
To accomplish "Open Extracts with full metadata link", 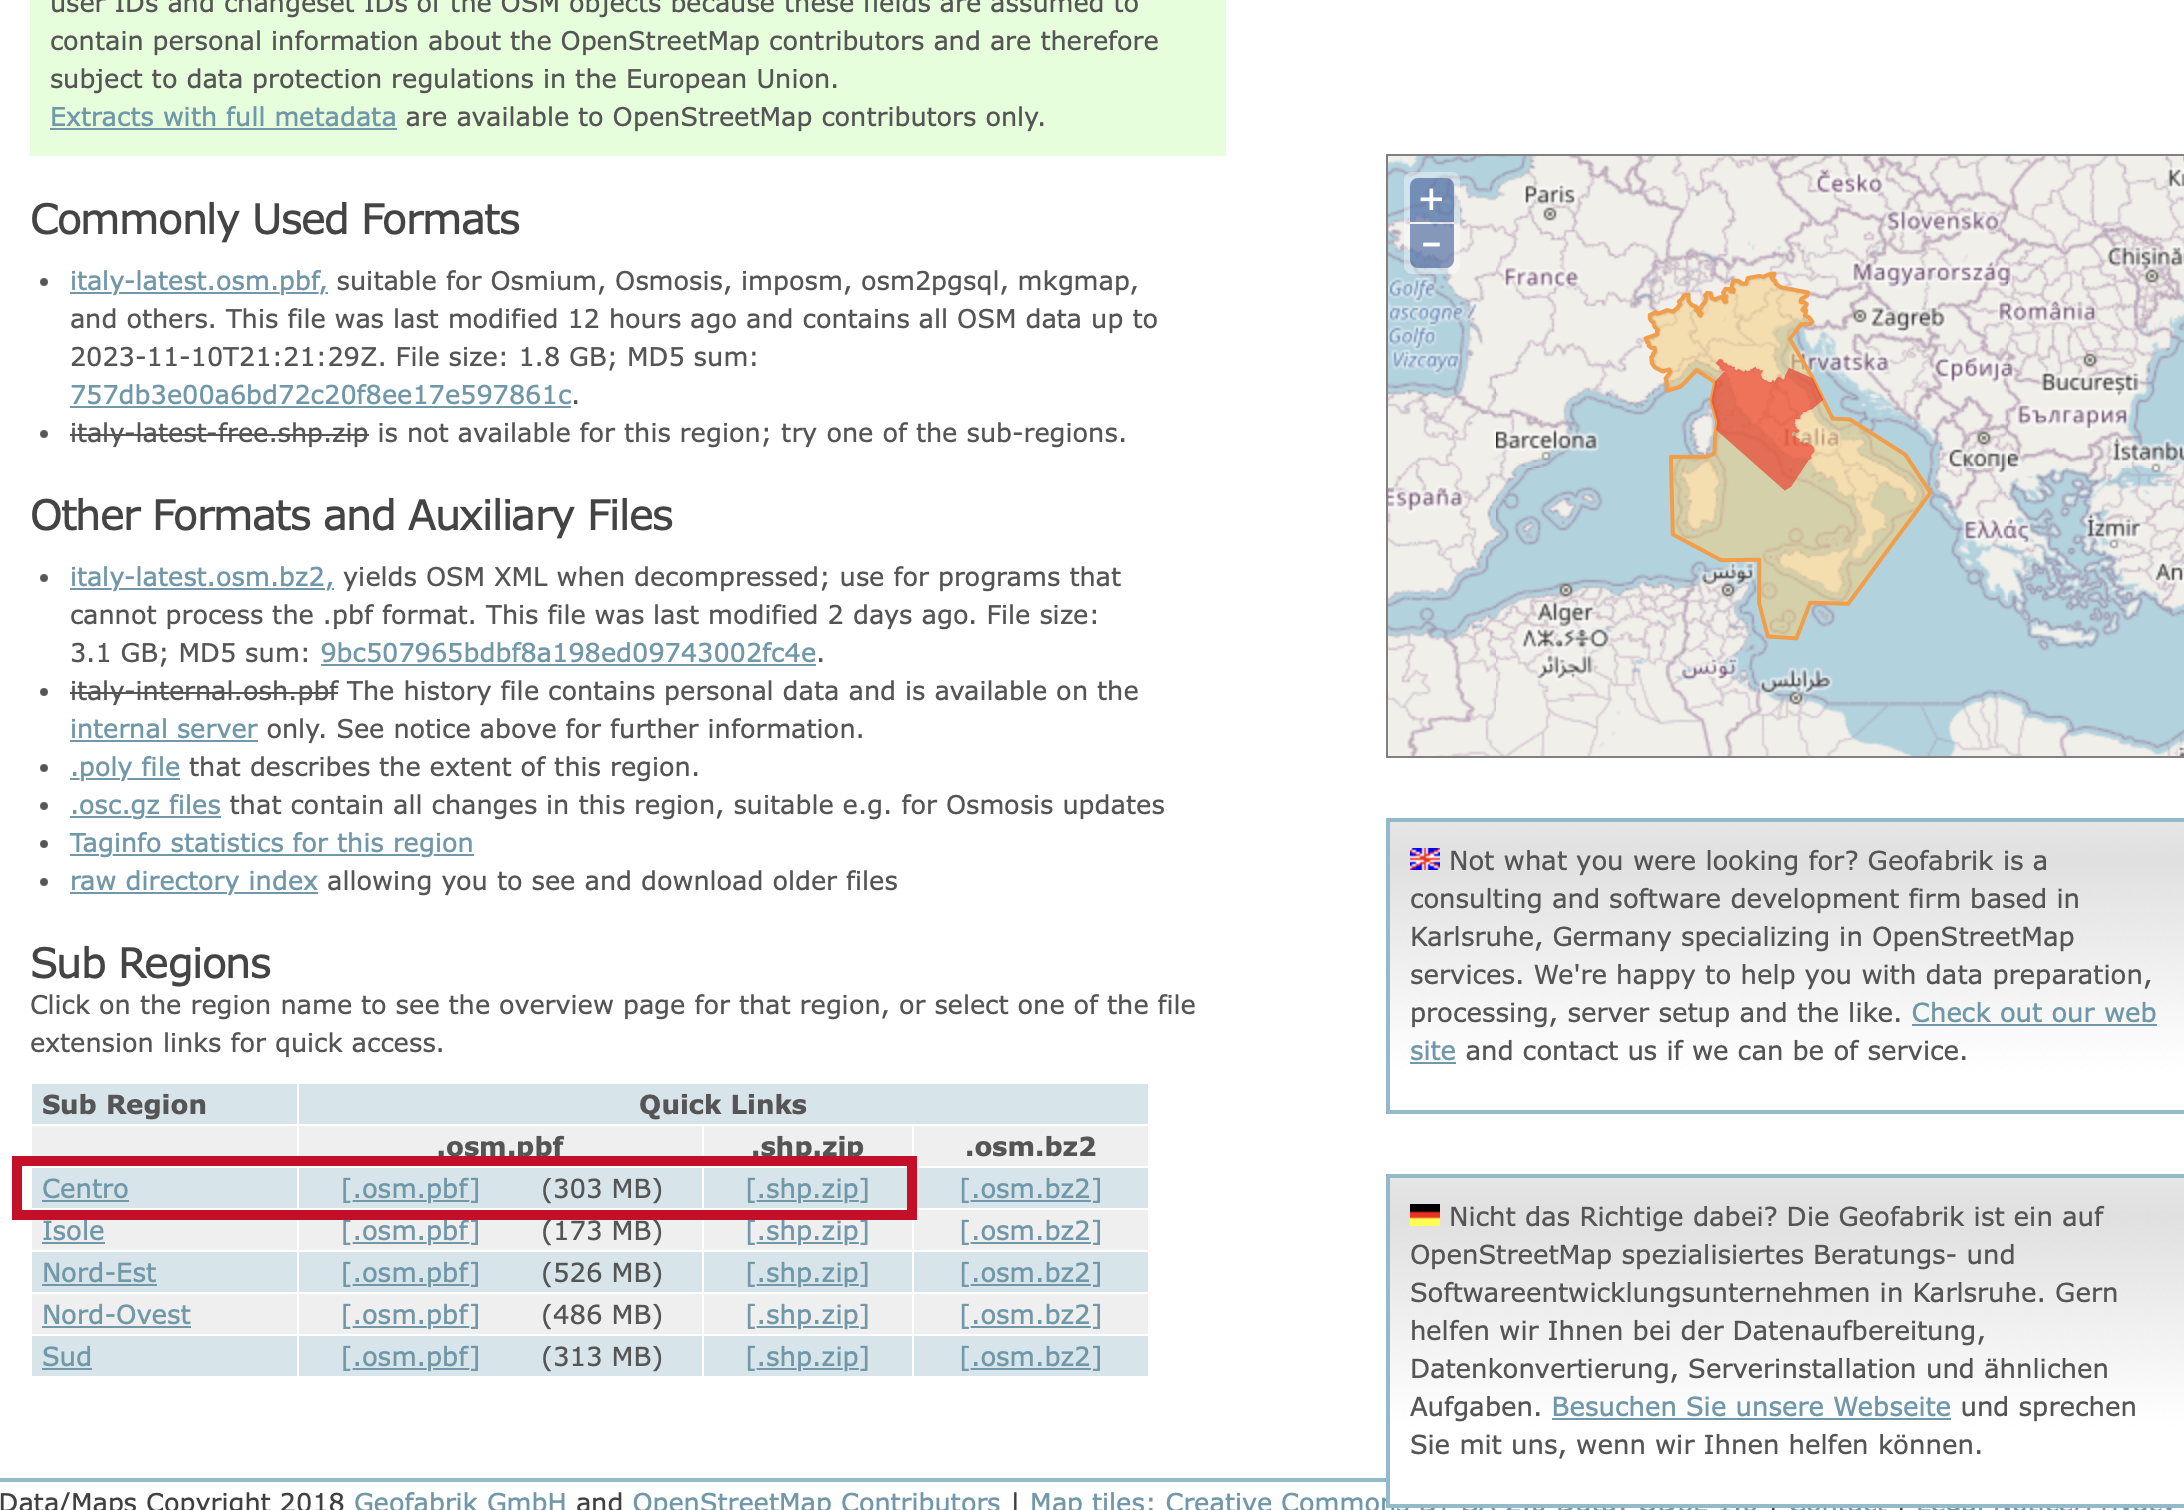I will (x=223, y=117).
